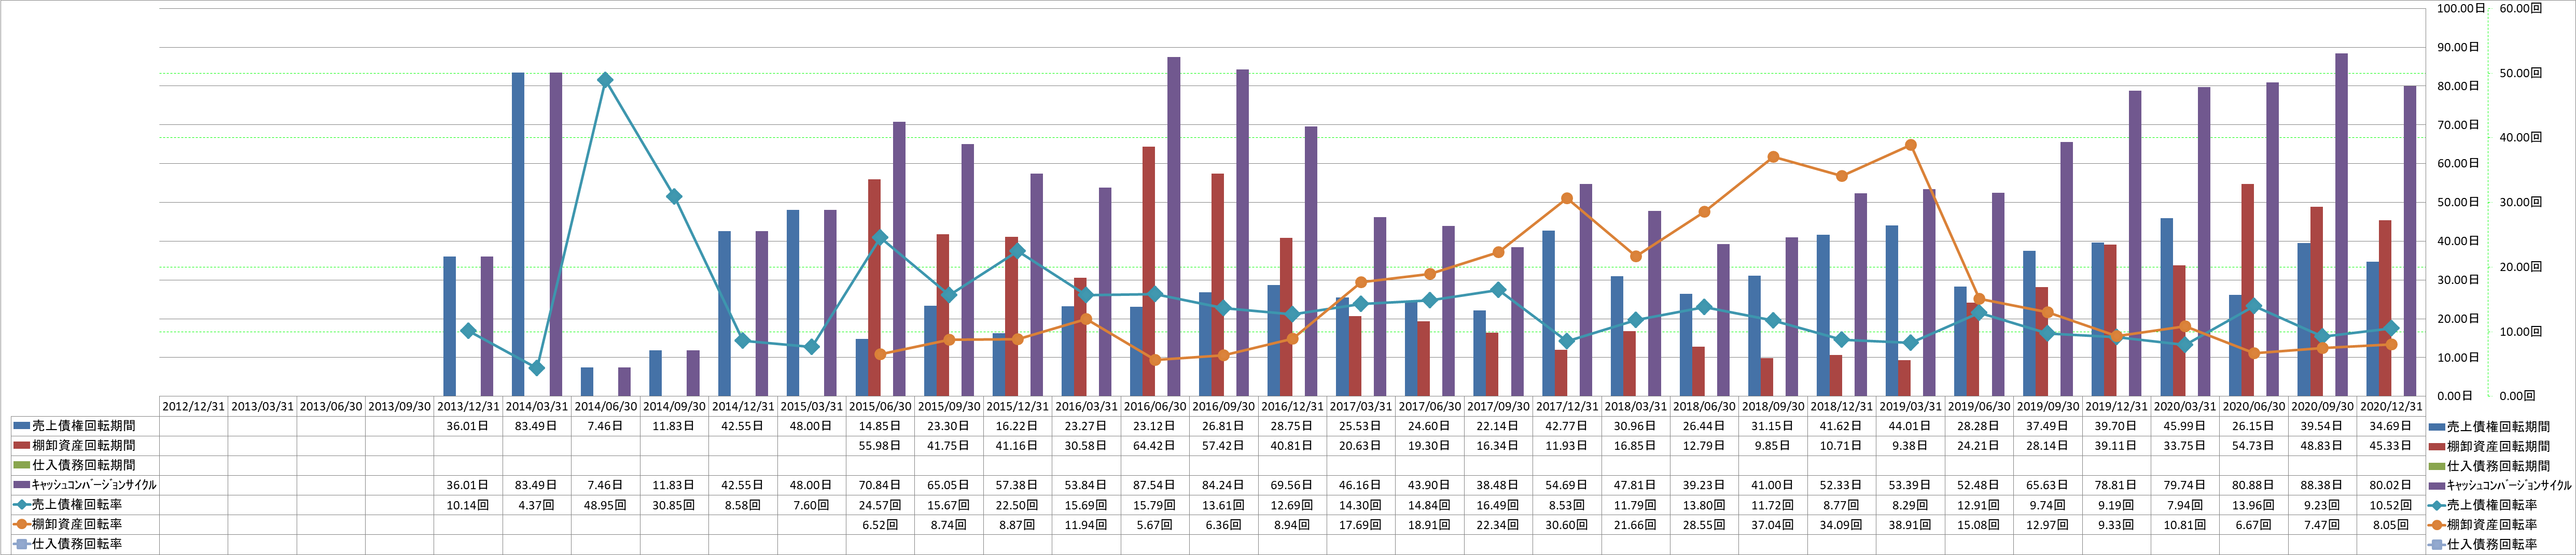
Task: Select 棚卸資産回転期間 entry in chart legend
Action: point(2489,446)
